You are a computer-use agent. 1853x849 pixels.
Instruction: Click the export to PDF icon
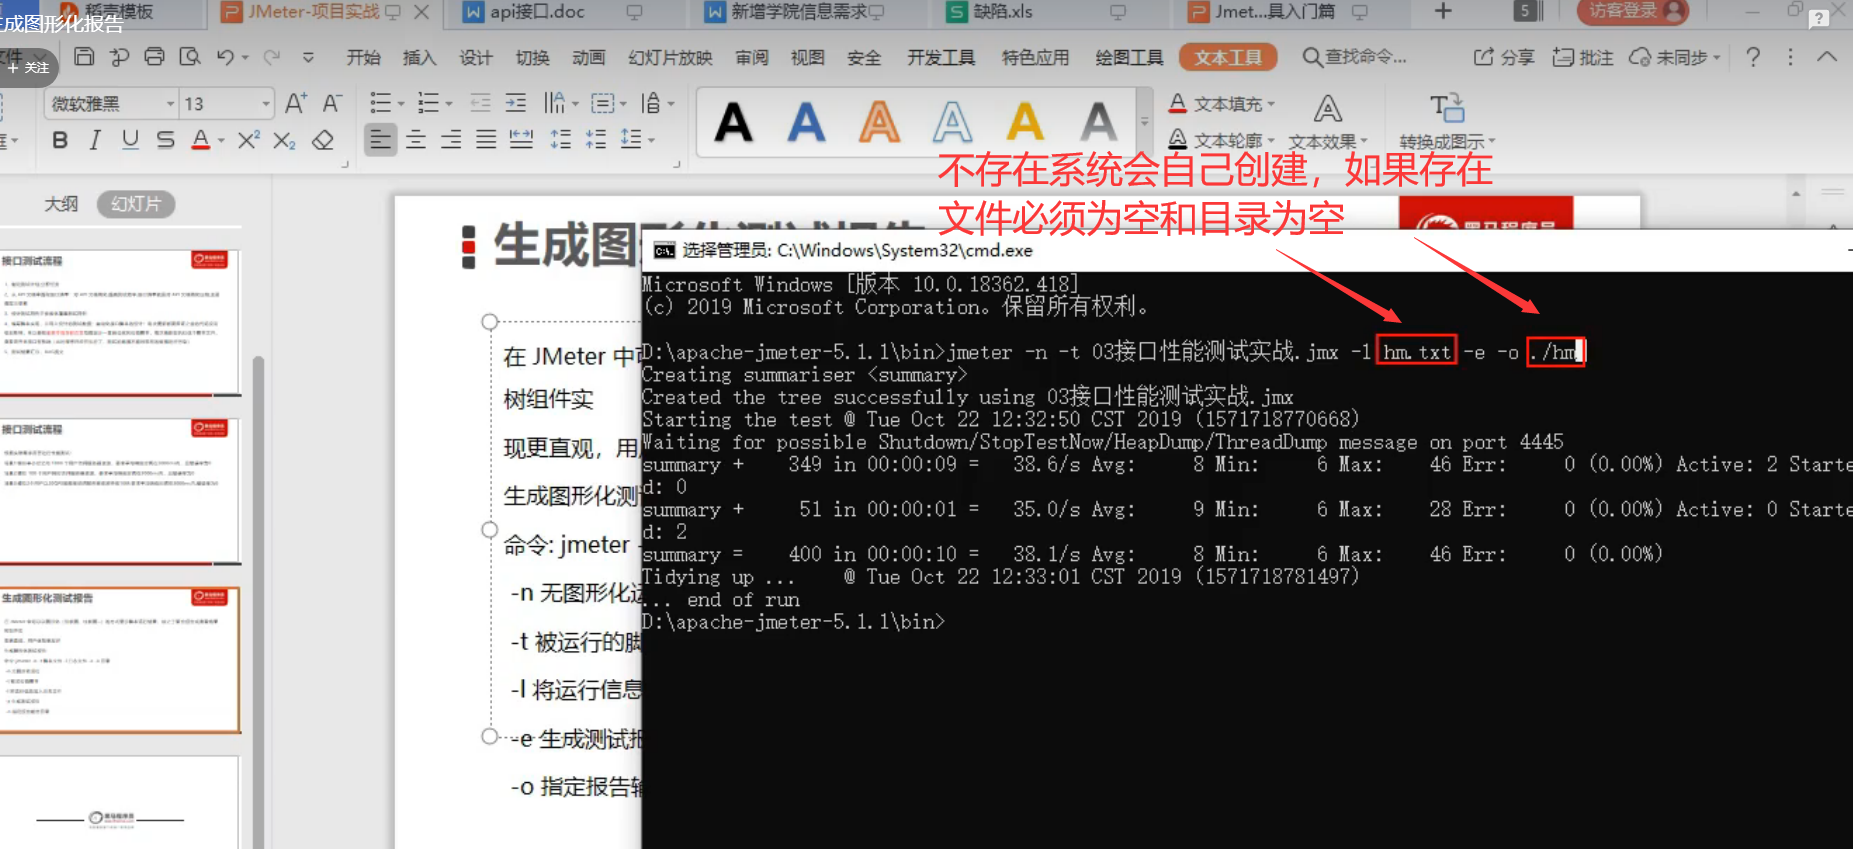(x=120, y=57)
